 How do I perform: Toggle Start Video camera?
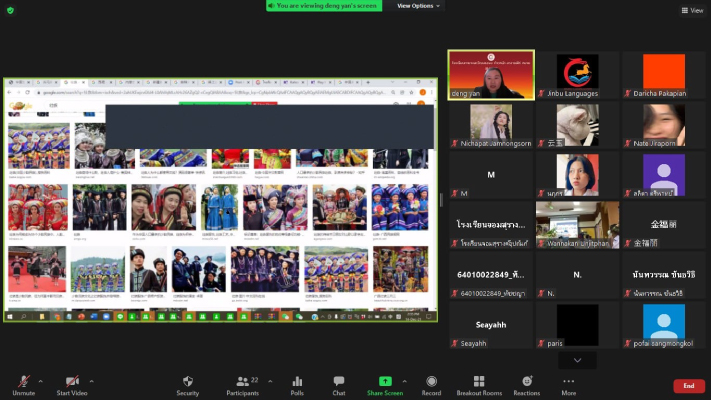tap(72, 381)
